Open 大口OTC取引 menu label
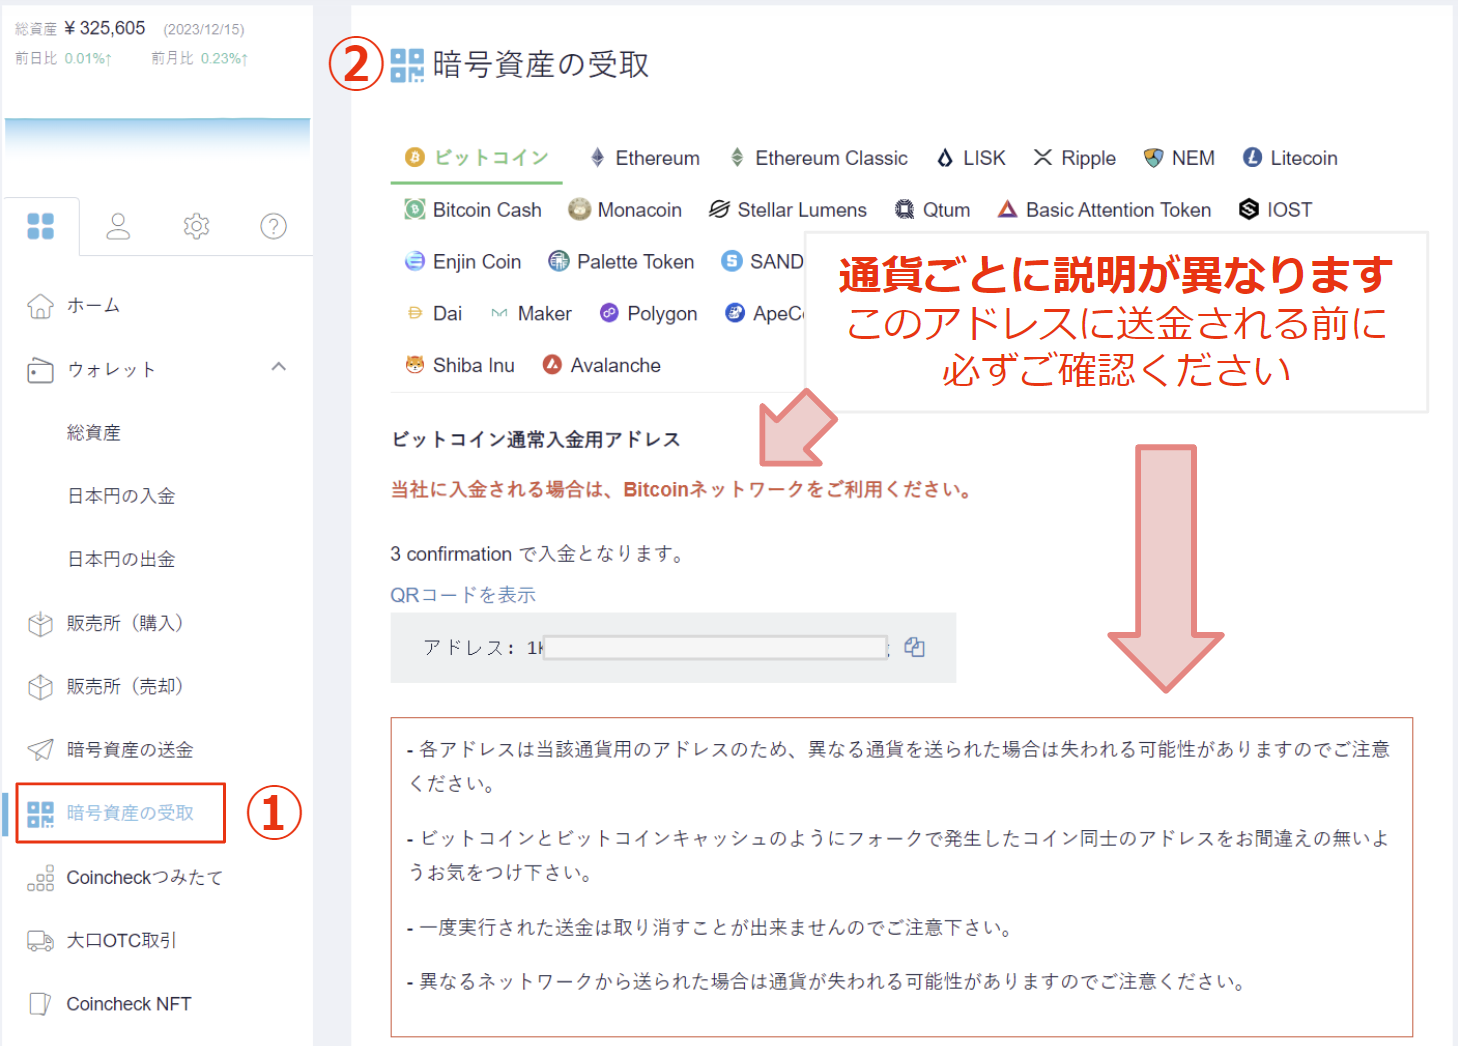This screenshot has height=1046, width=1458. [121, 941]
